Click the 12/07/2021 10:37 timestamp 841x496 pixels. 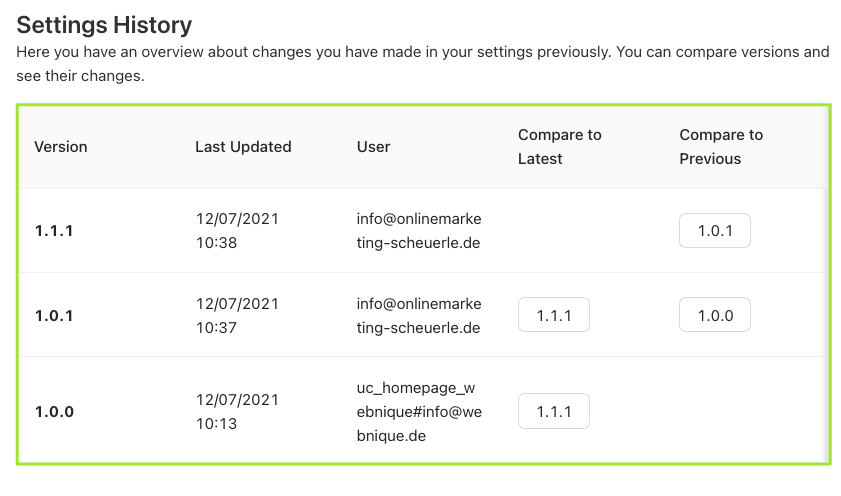click(x=237, y=315)
